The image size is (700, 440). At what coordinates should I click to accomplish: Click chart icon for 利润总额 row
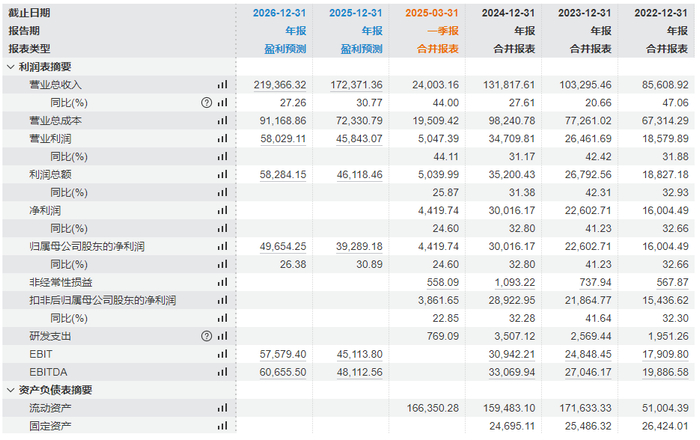pos(222,174)
